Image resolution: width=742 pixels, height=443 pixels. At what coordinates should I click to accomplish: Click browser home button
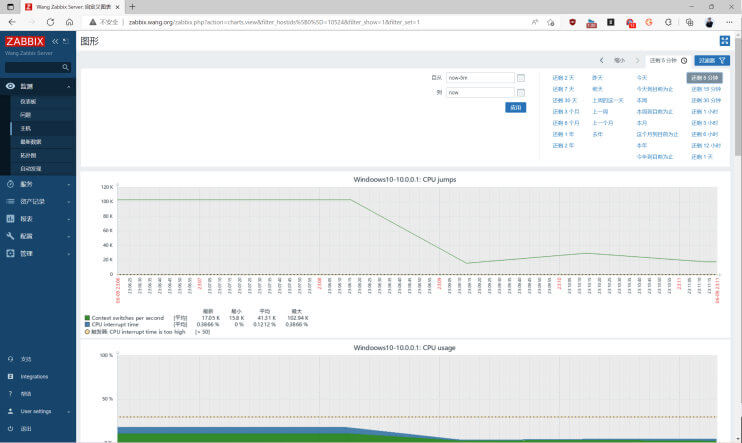click(x=70, y=22)
